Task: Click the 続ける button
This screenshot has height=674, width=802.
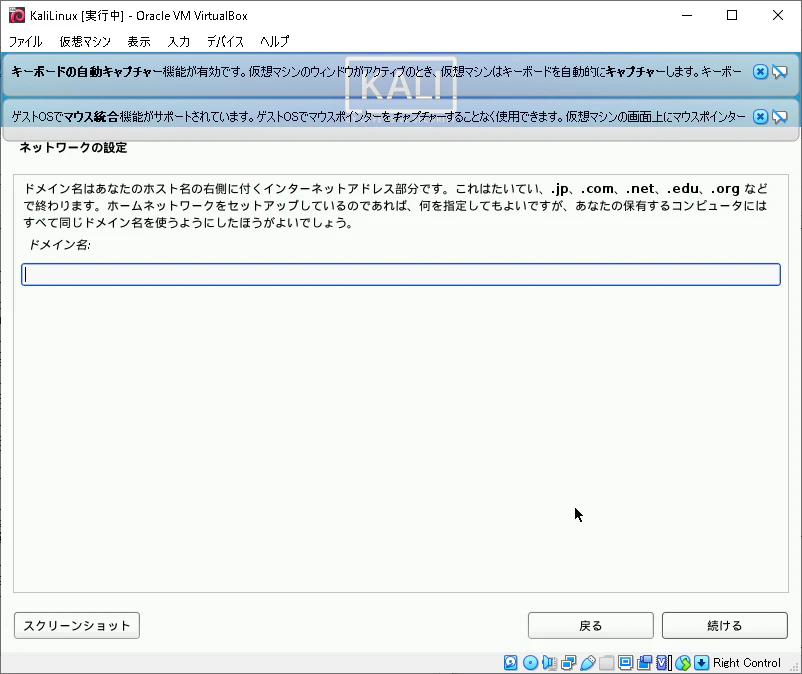Action: coord(725,625)
